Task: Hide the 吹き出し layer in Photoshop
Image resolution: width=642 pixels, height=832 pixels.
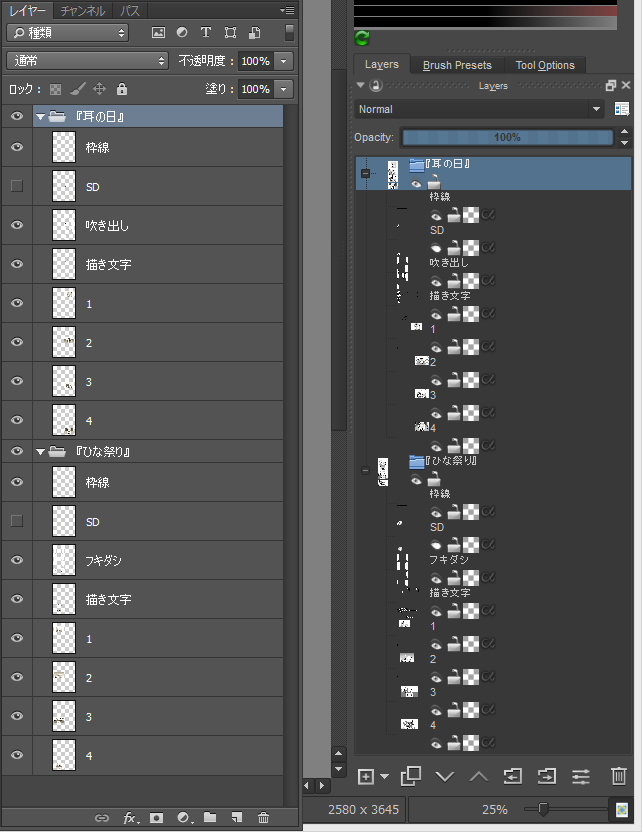Action: coord(16,225)
